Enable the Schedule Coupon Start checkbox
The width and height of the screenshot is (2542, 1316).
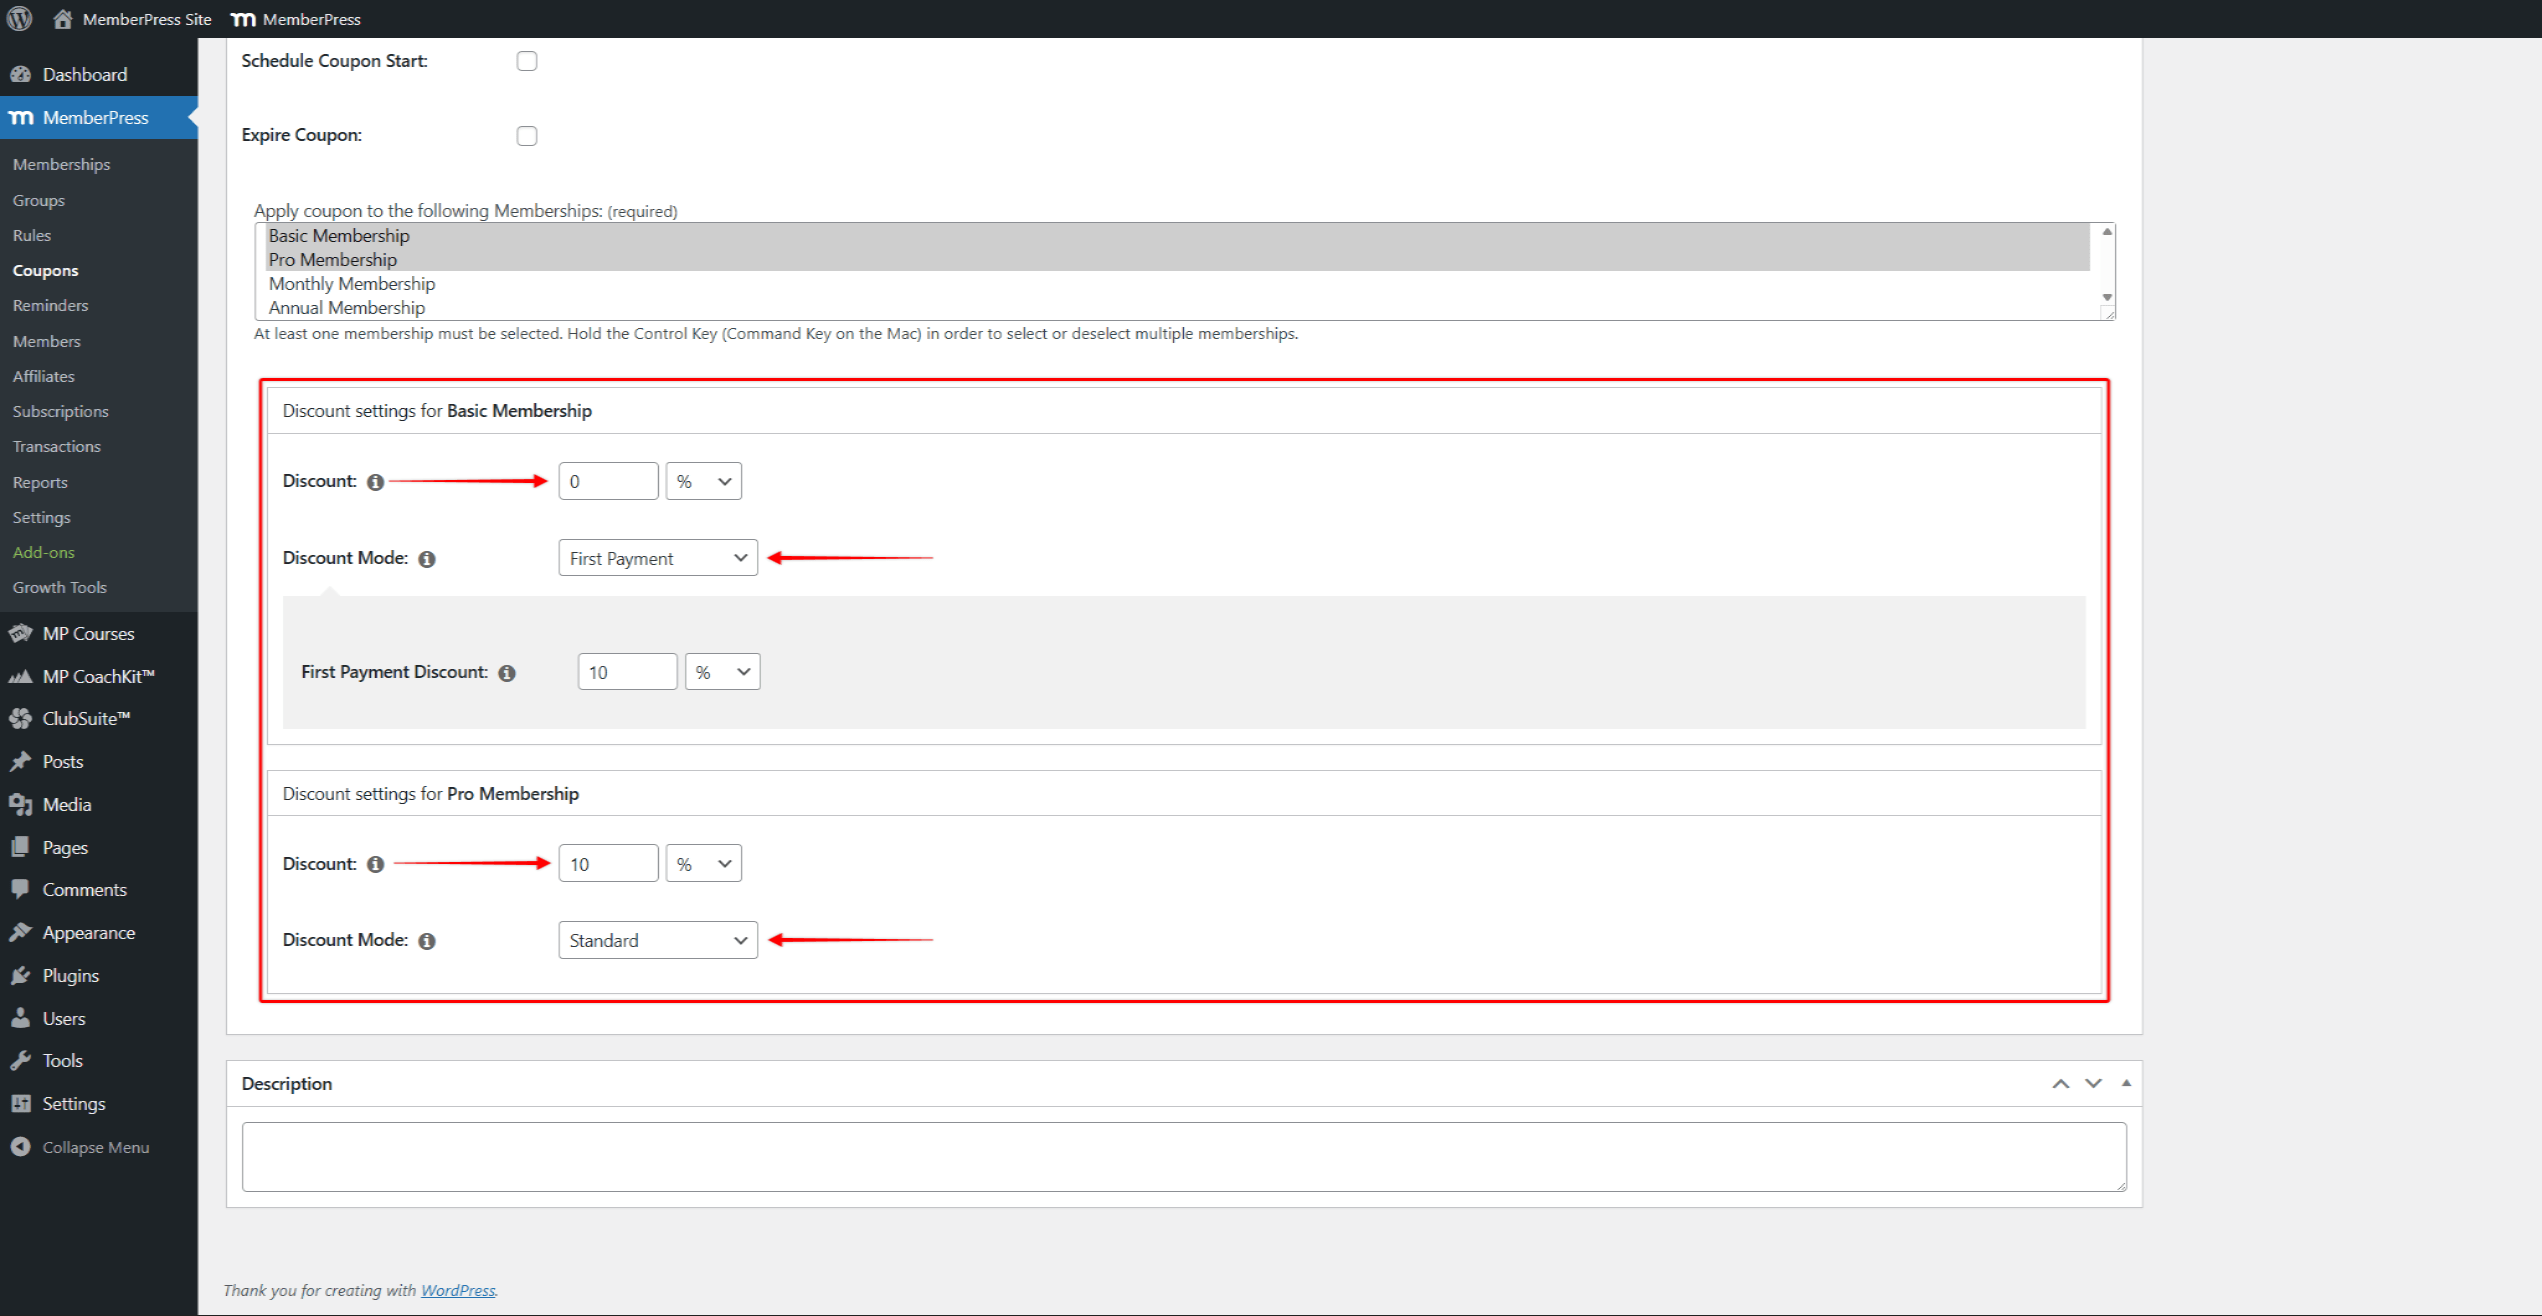527,60
